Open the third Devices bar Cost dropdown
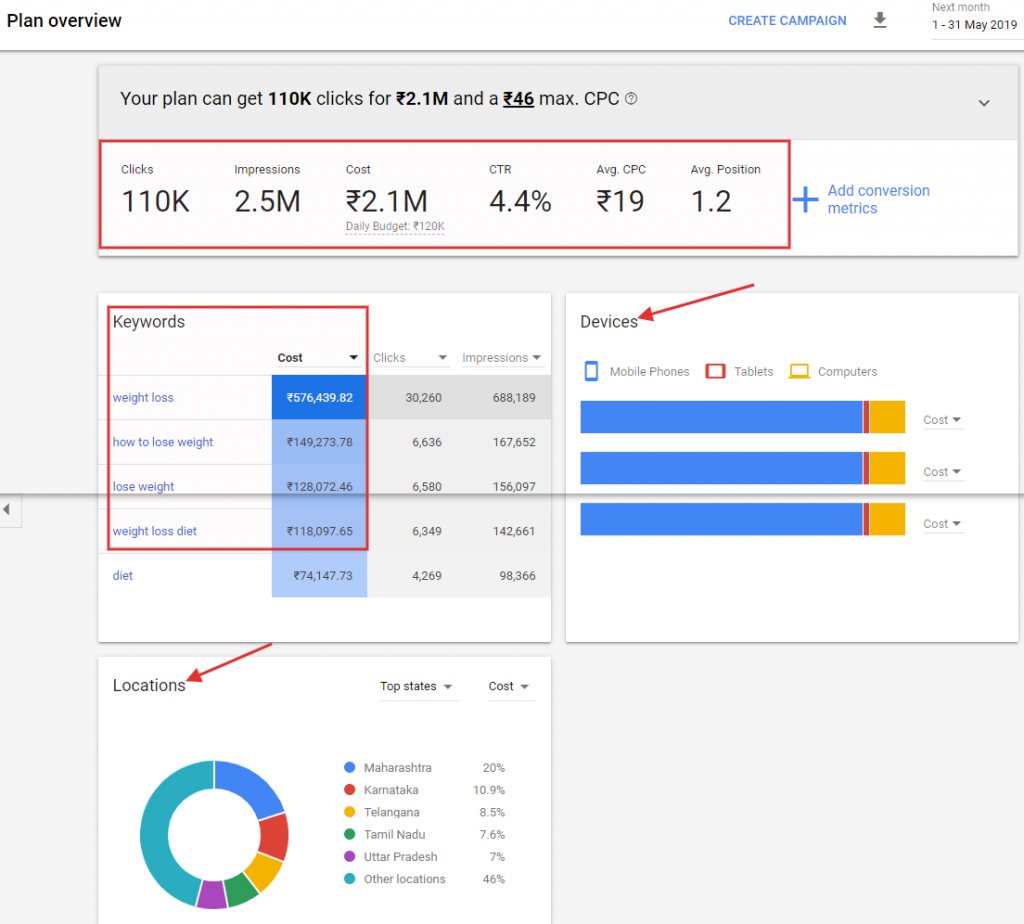The image size is (1024, 924). pyautogui.click(x=942, y=524)
